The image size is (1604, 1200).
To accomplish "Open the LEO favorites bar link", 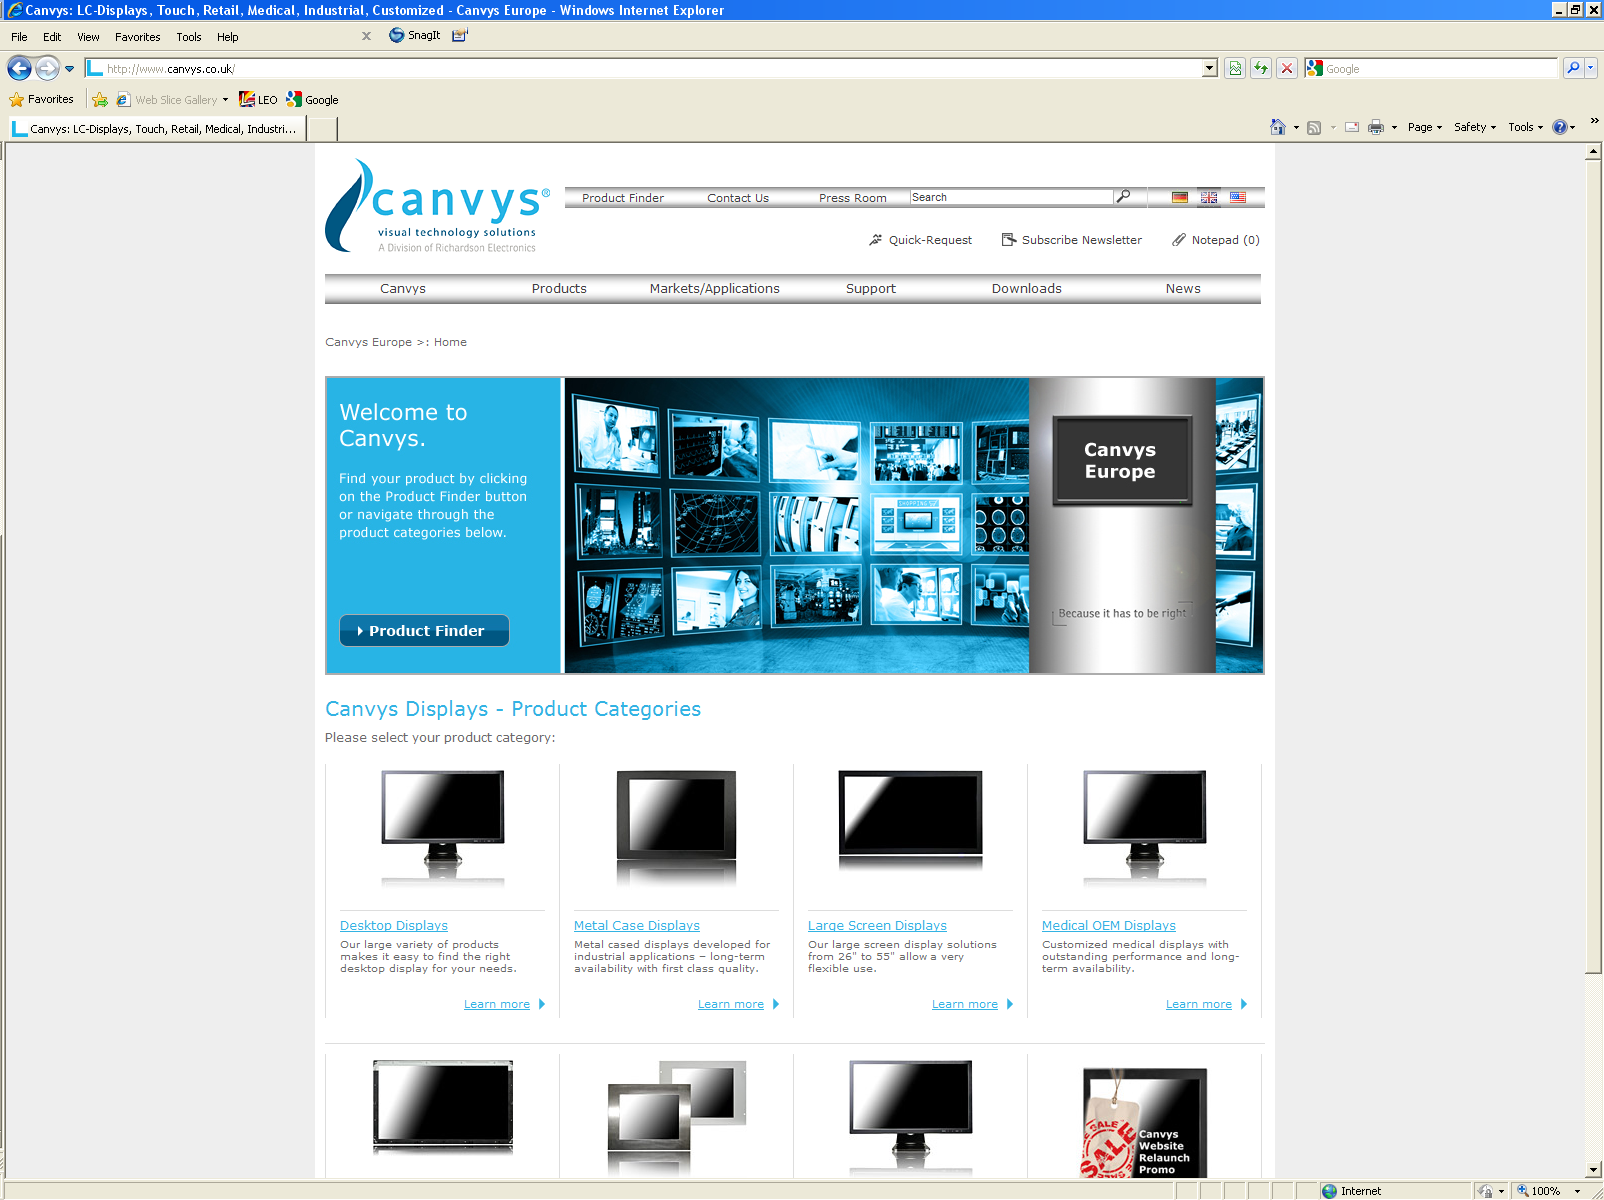I will coord(258,99).
